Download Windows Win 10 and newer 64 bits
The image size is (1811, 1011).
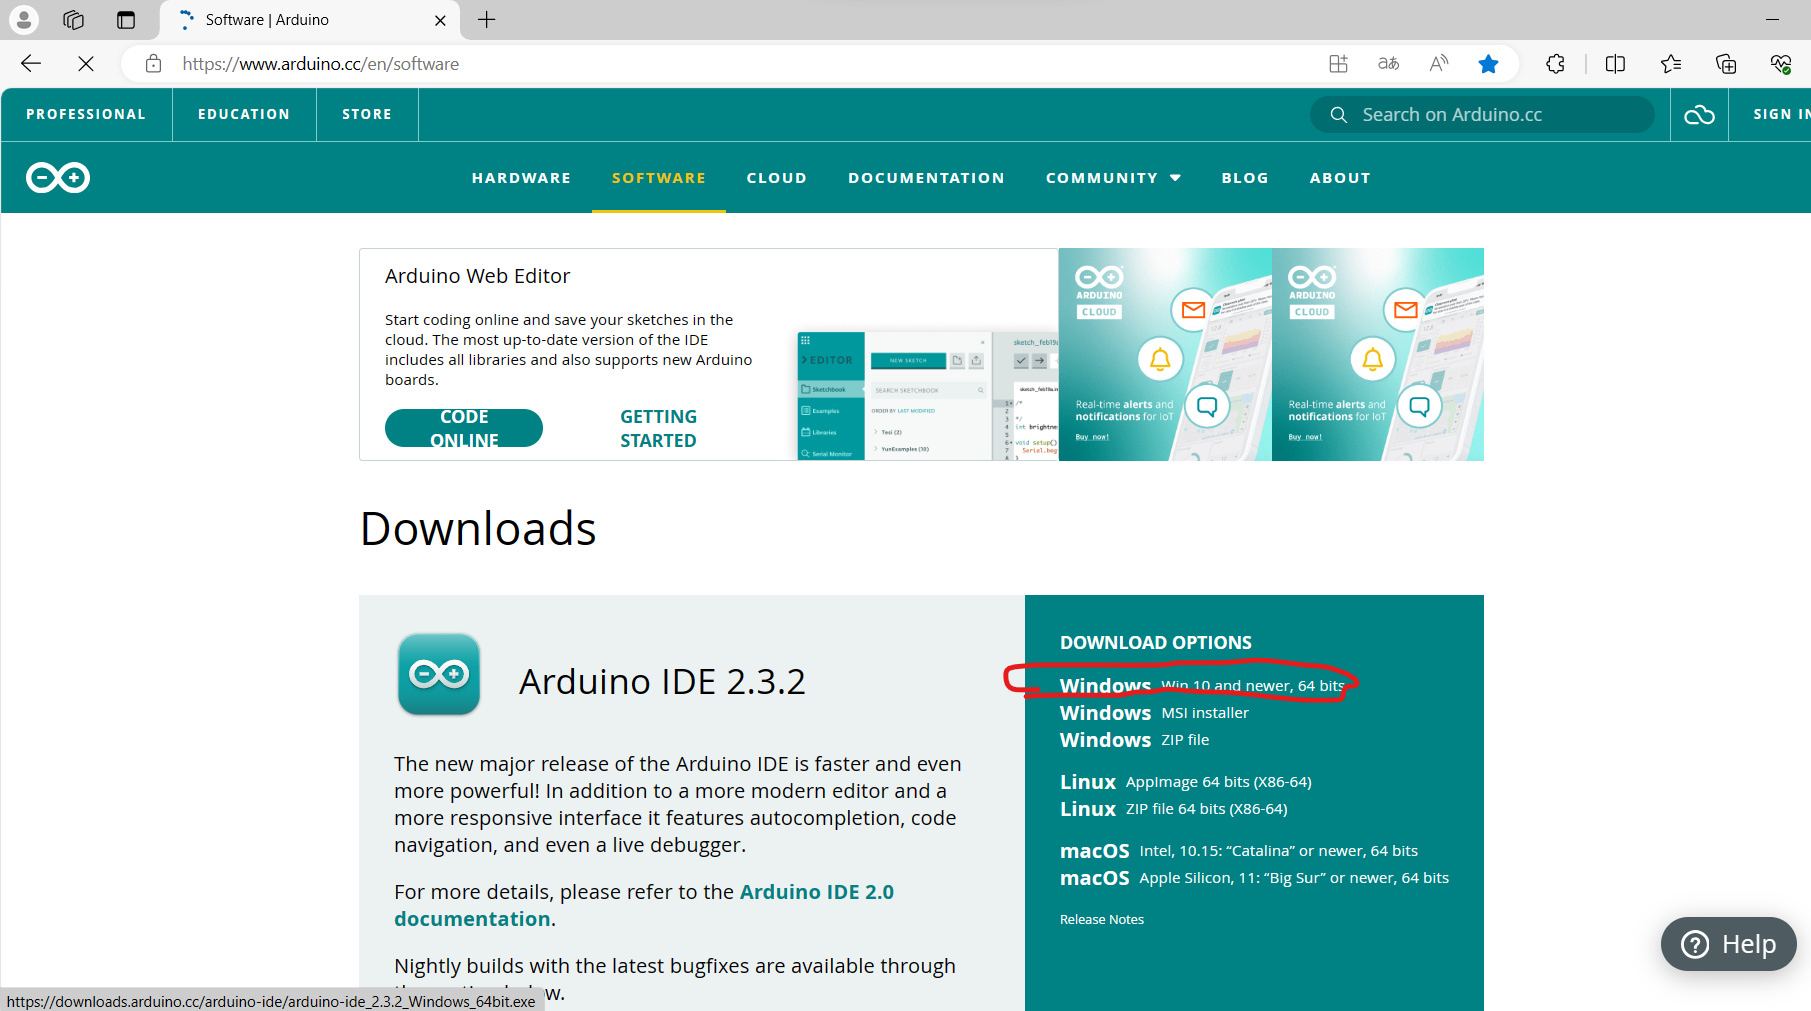pos(1202,685)
